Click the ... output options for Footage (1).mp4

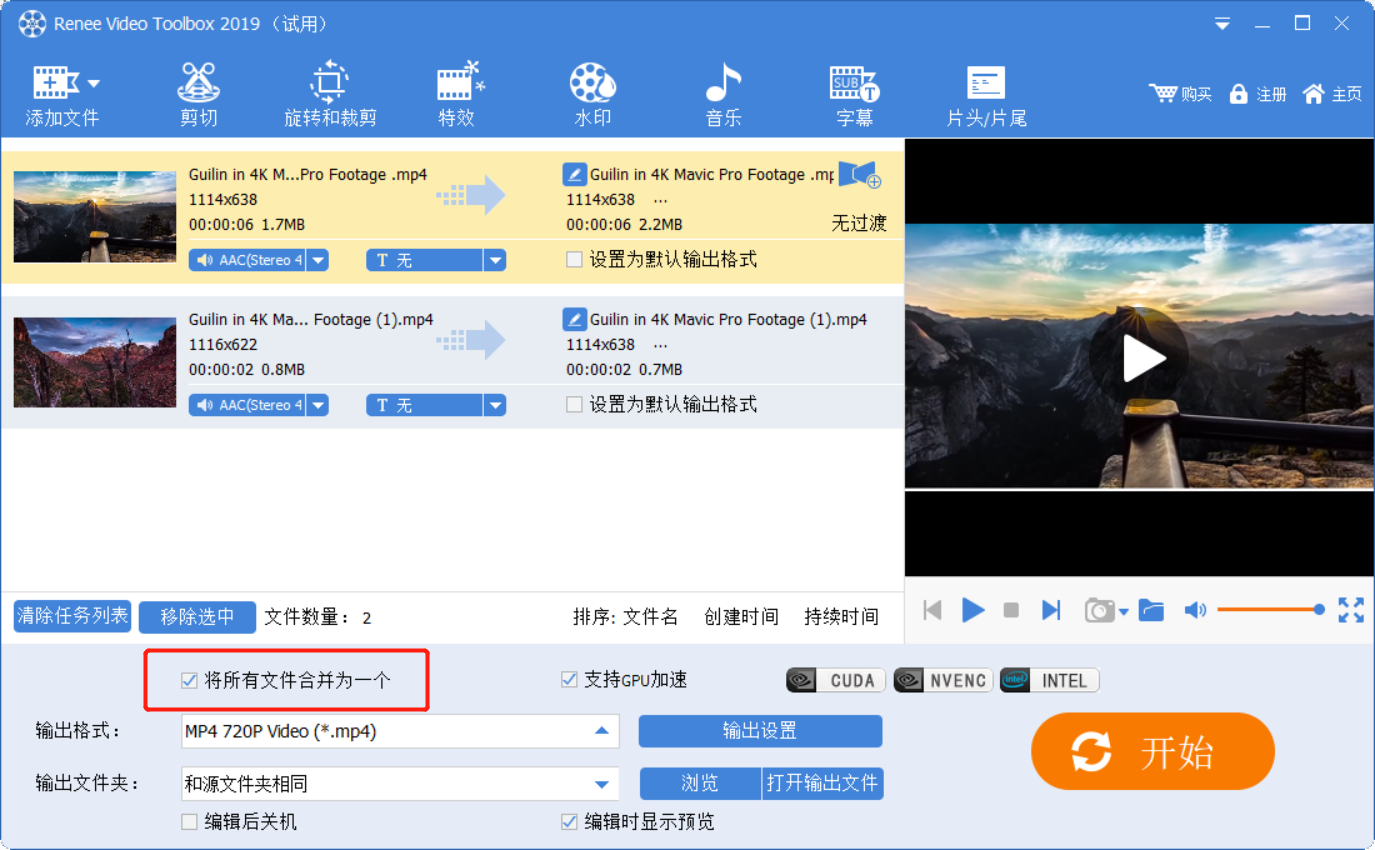click(660, 345)
